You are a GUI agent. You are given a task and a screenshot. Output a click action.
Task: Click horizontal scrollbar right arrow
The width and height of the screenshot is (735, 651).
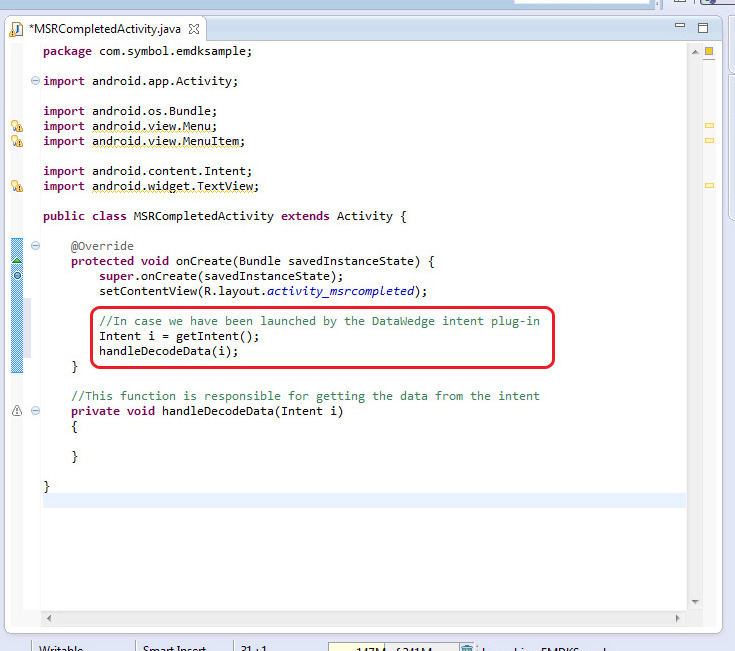pos(679,619)
